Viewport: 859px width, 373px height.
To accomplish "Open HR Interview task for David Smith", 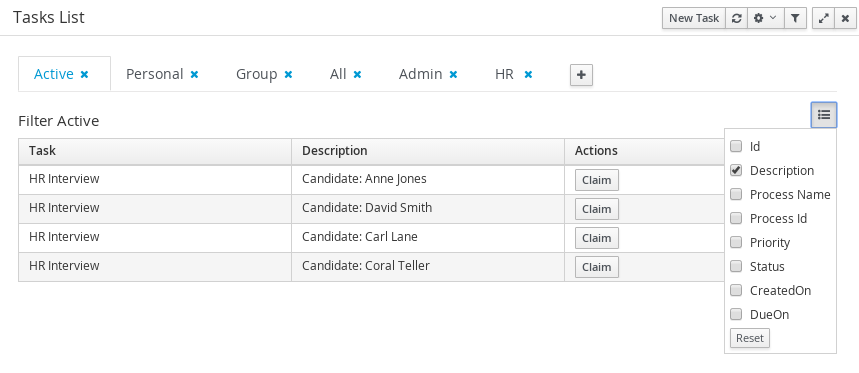I will [64, 208].
